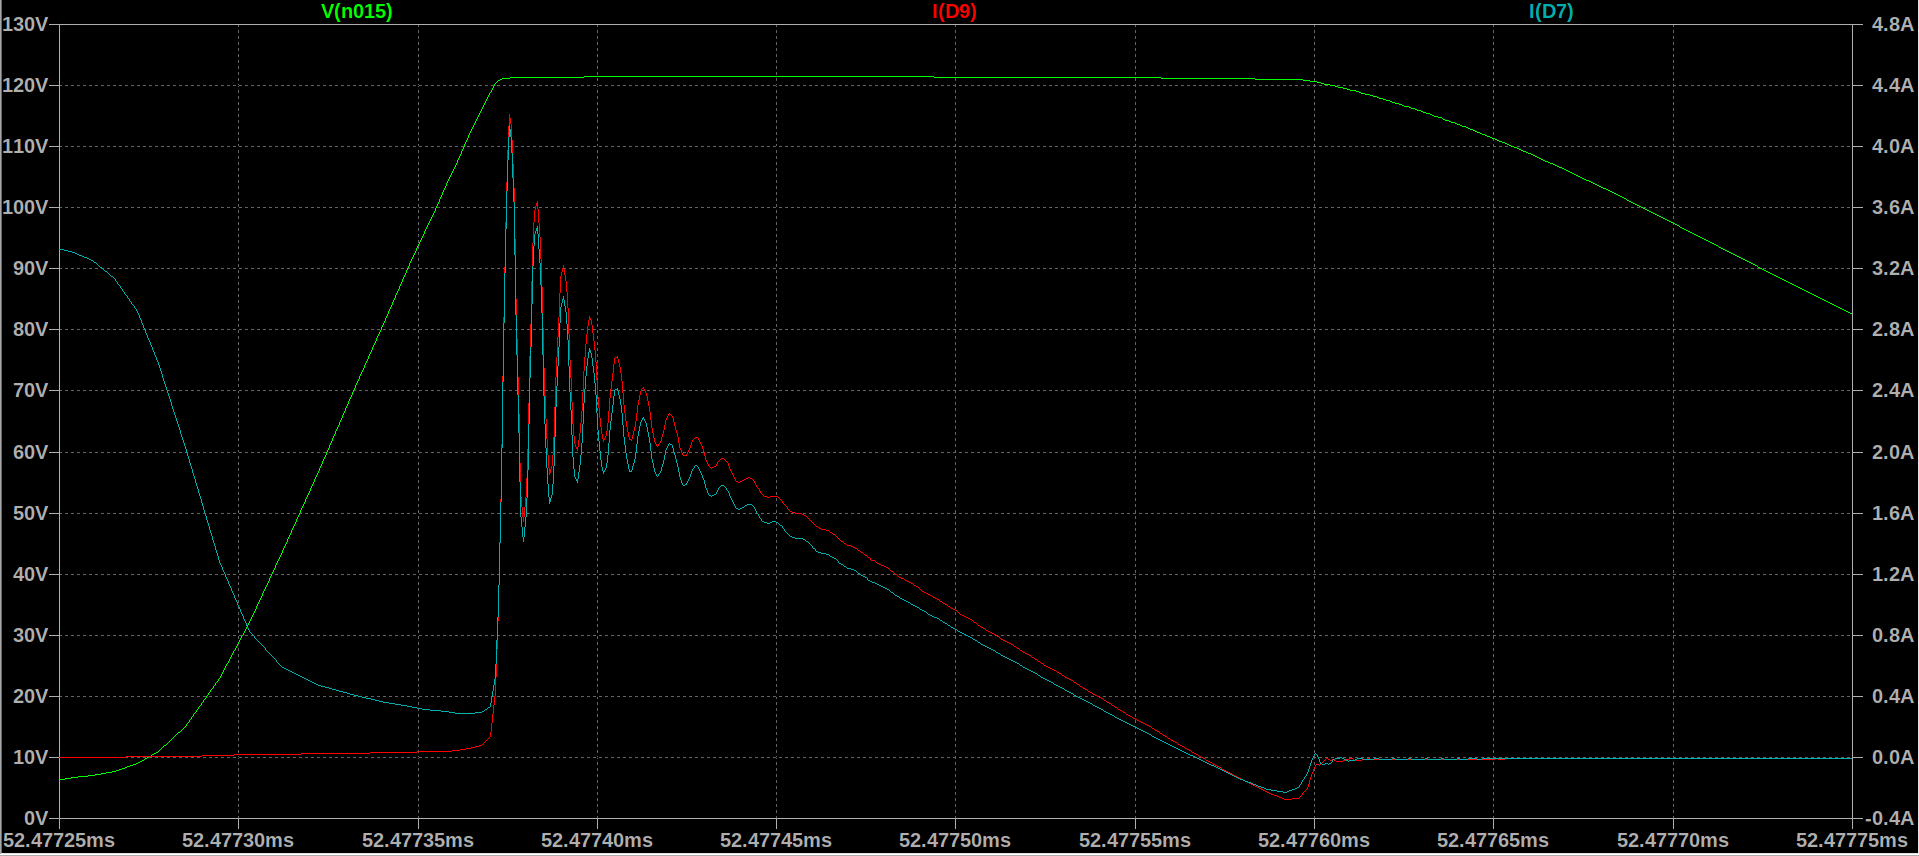
Task: Click the 60V left axis label
Action: point(30,452)
